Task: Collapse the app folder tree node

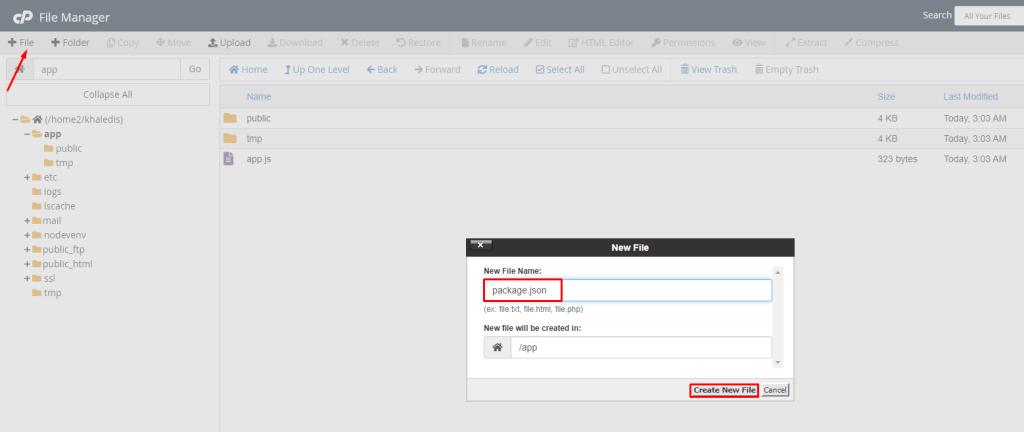Action: coord(27,134)
